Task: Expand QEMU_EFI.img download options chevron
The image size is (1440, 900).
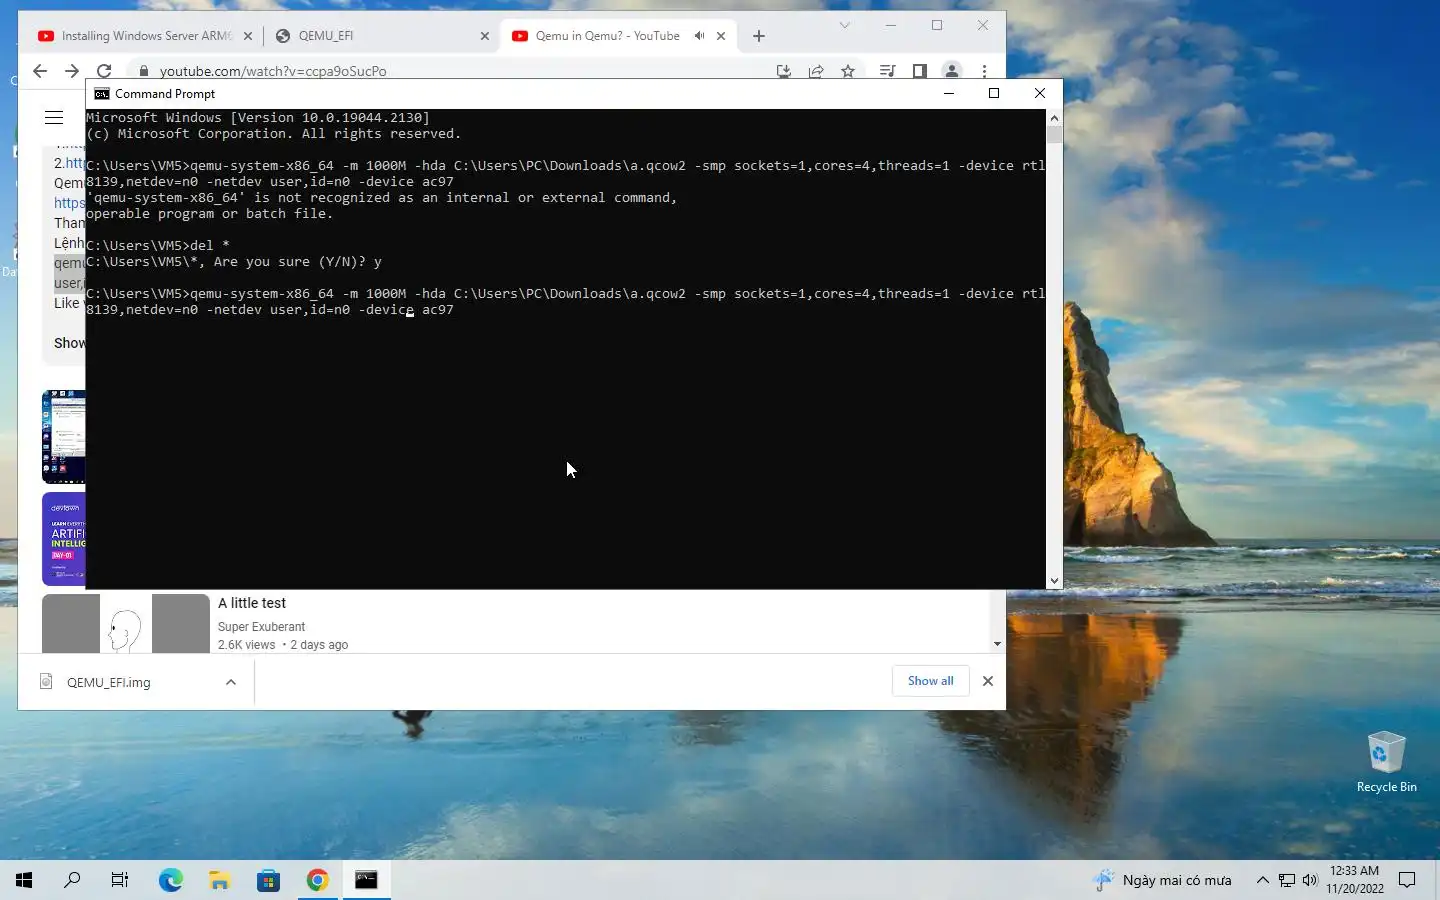Action: click(x=231, y=682)
